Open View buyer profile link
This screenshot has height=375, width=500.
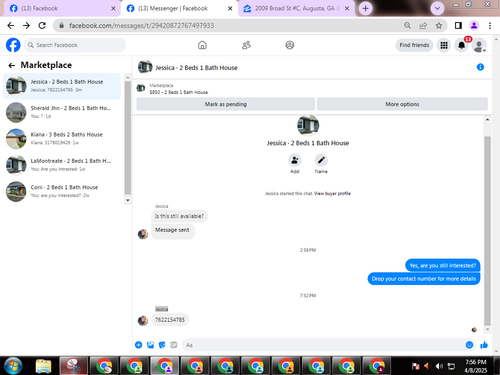[x=332, y=193]
